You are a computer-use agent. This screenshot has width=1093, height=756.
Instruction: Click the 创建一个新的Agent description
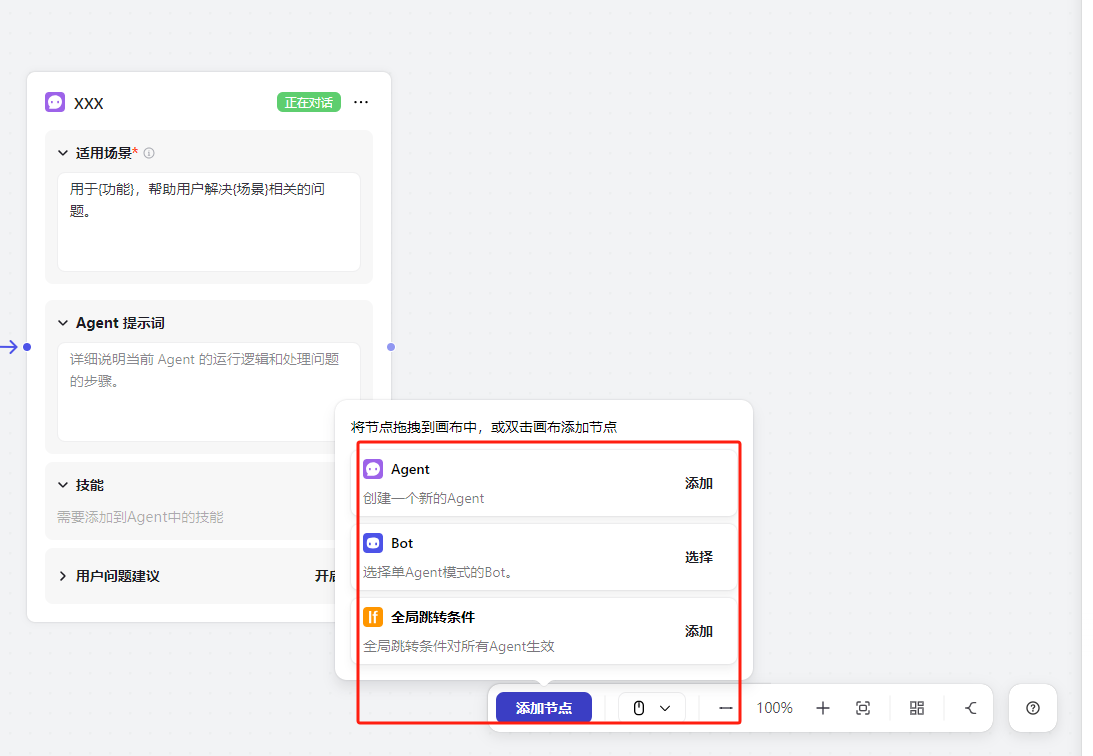point(424,498)
